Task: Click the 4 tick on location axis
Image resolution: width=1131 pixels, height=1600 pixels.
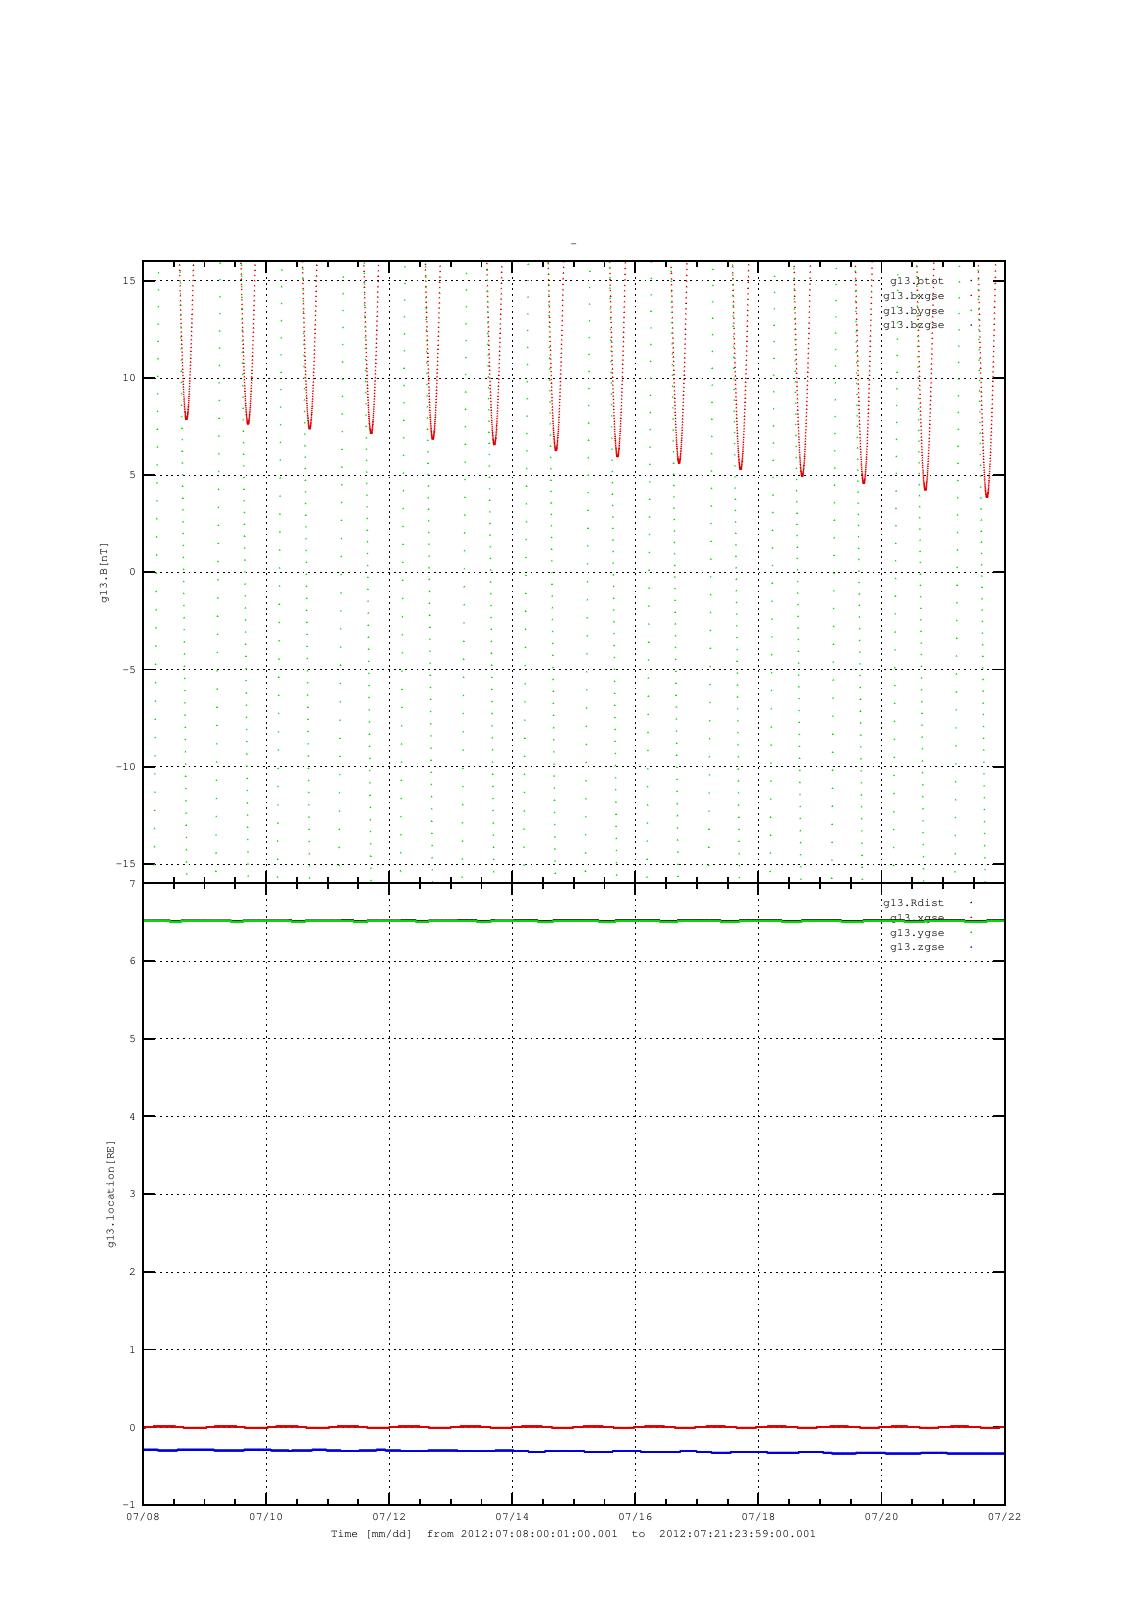Action: pyautogui.click(x=132, y=1117)
